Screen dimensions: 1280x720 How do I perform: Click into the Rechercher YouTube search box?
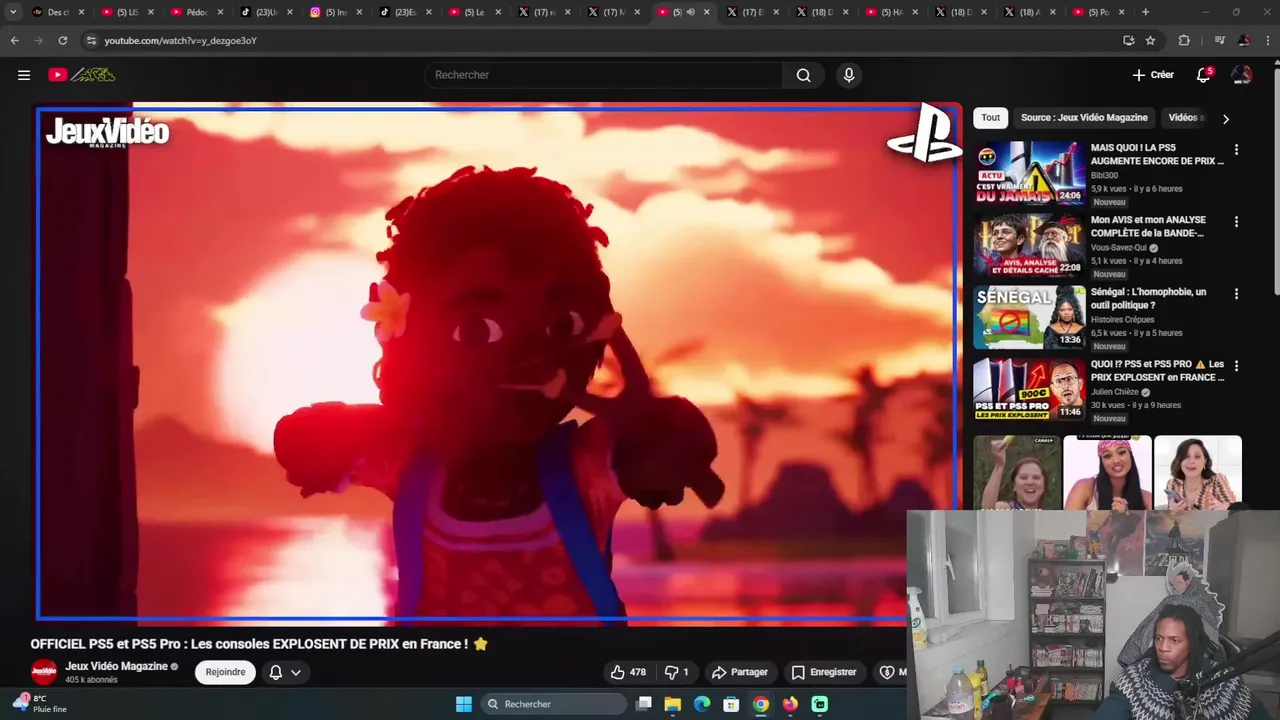pos(604,75)
